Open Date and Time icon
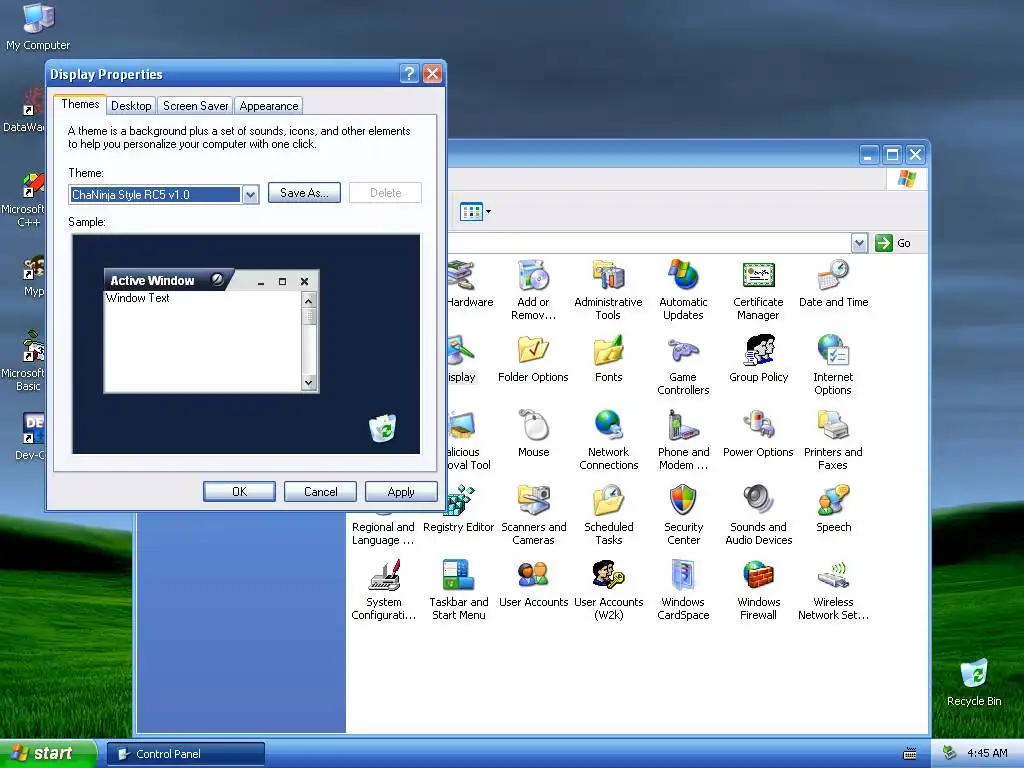1024x768 pixels. (x=833, y=276)
